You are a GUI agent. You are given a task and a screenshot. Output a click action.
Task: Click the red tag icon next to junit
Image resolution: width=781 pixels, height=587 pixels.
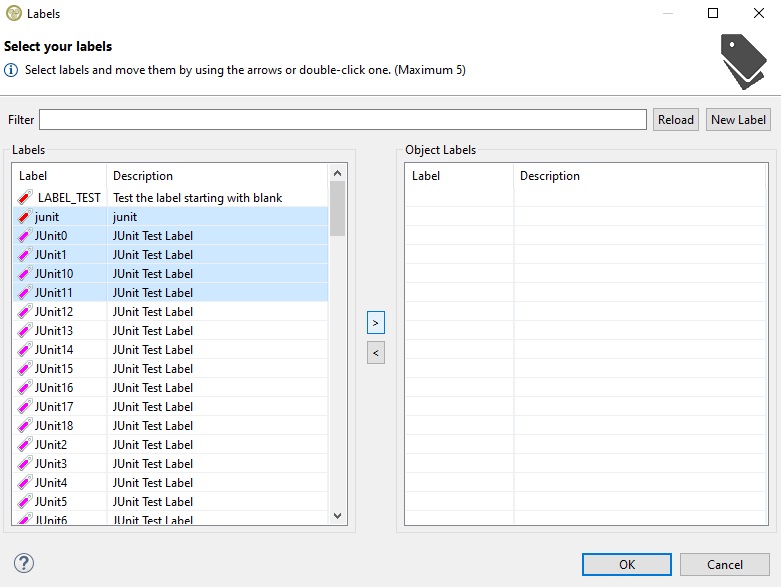click(x=25, y=217)
